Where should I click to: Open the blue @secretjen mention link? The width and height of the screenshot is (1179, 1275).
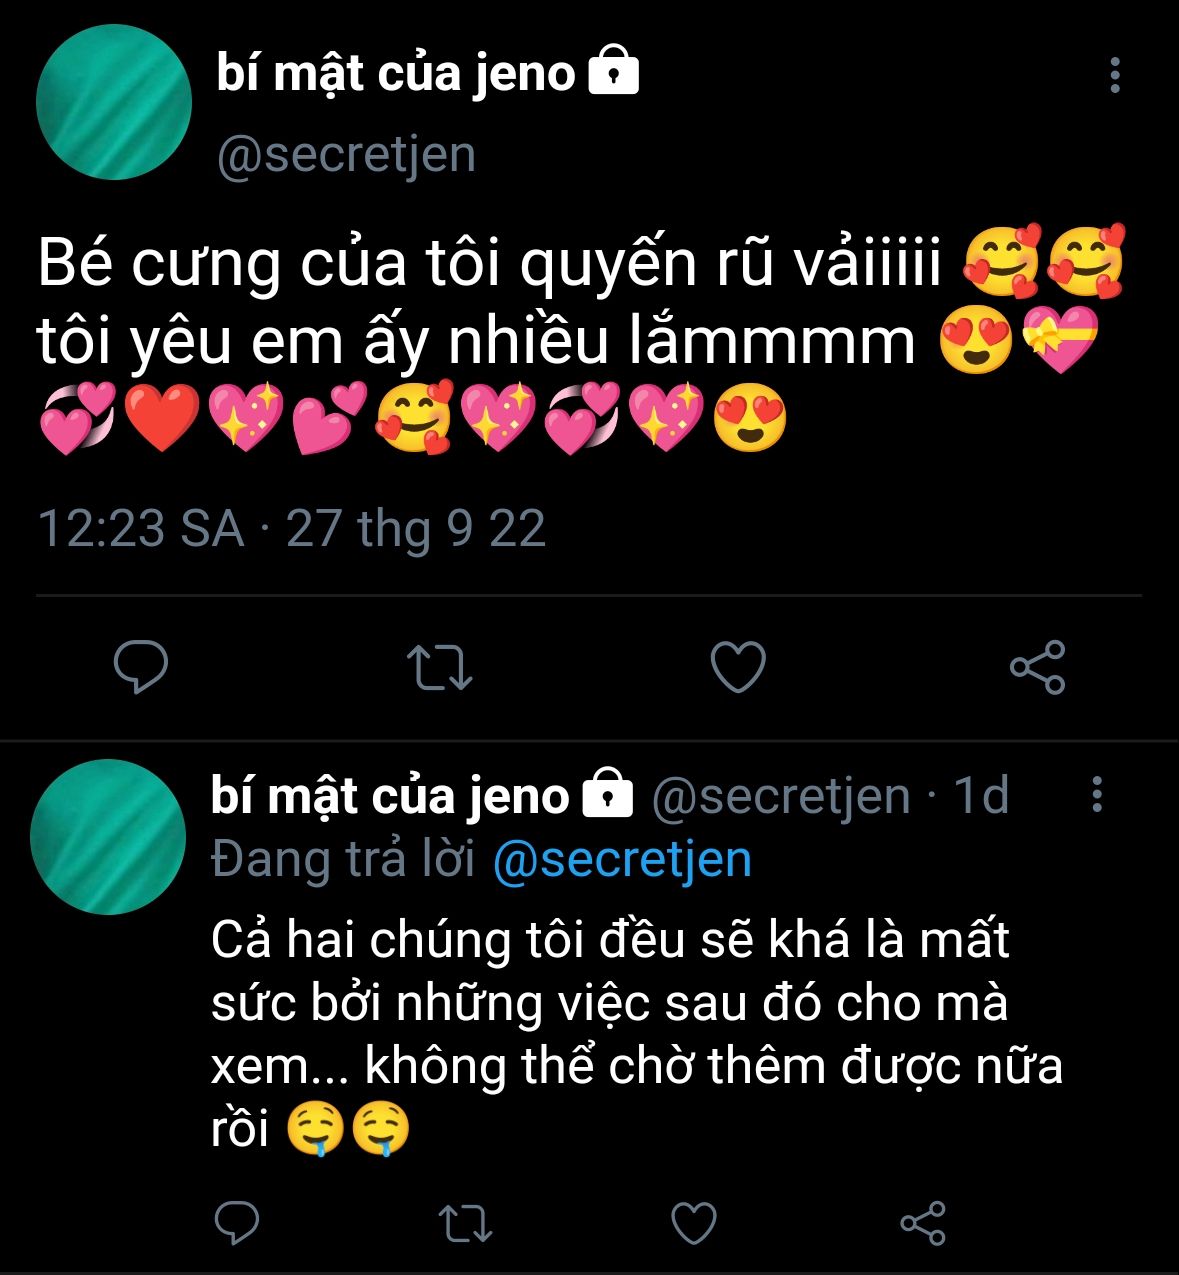click(622, 859)
